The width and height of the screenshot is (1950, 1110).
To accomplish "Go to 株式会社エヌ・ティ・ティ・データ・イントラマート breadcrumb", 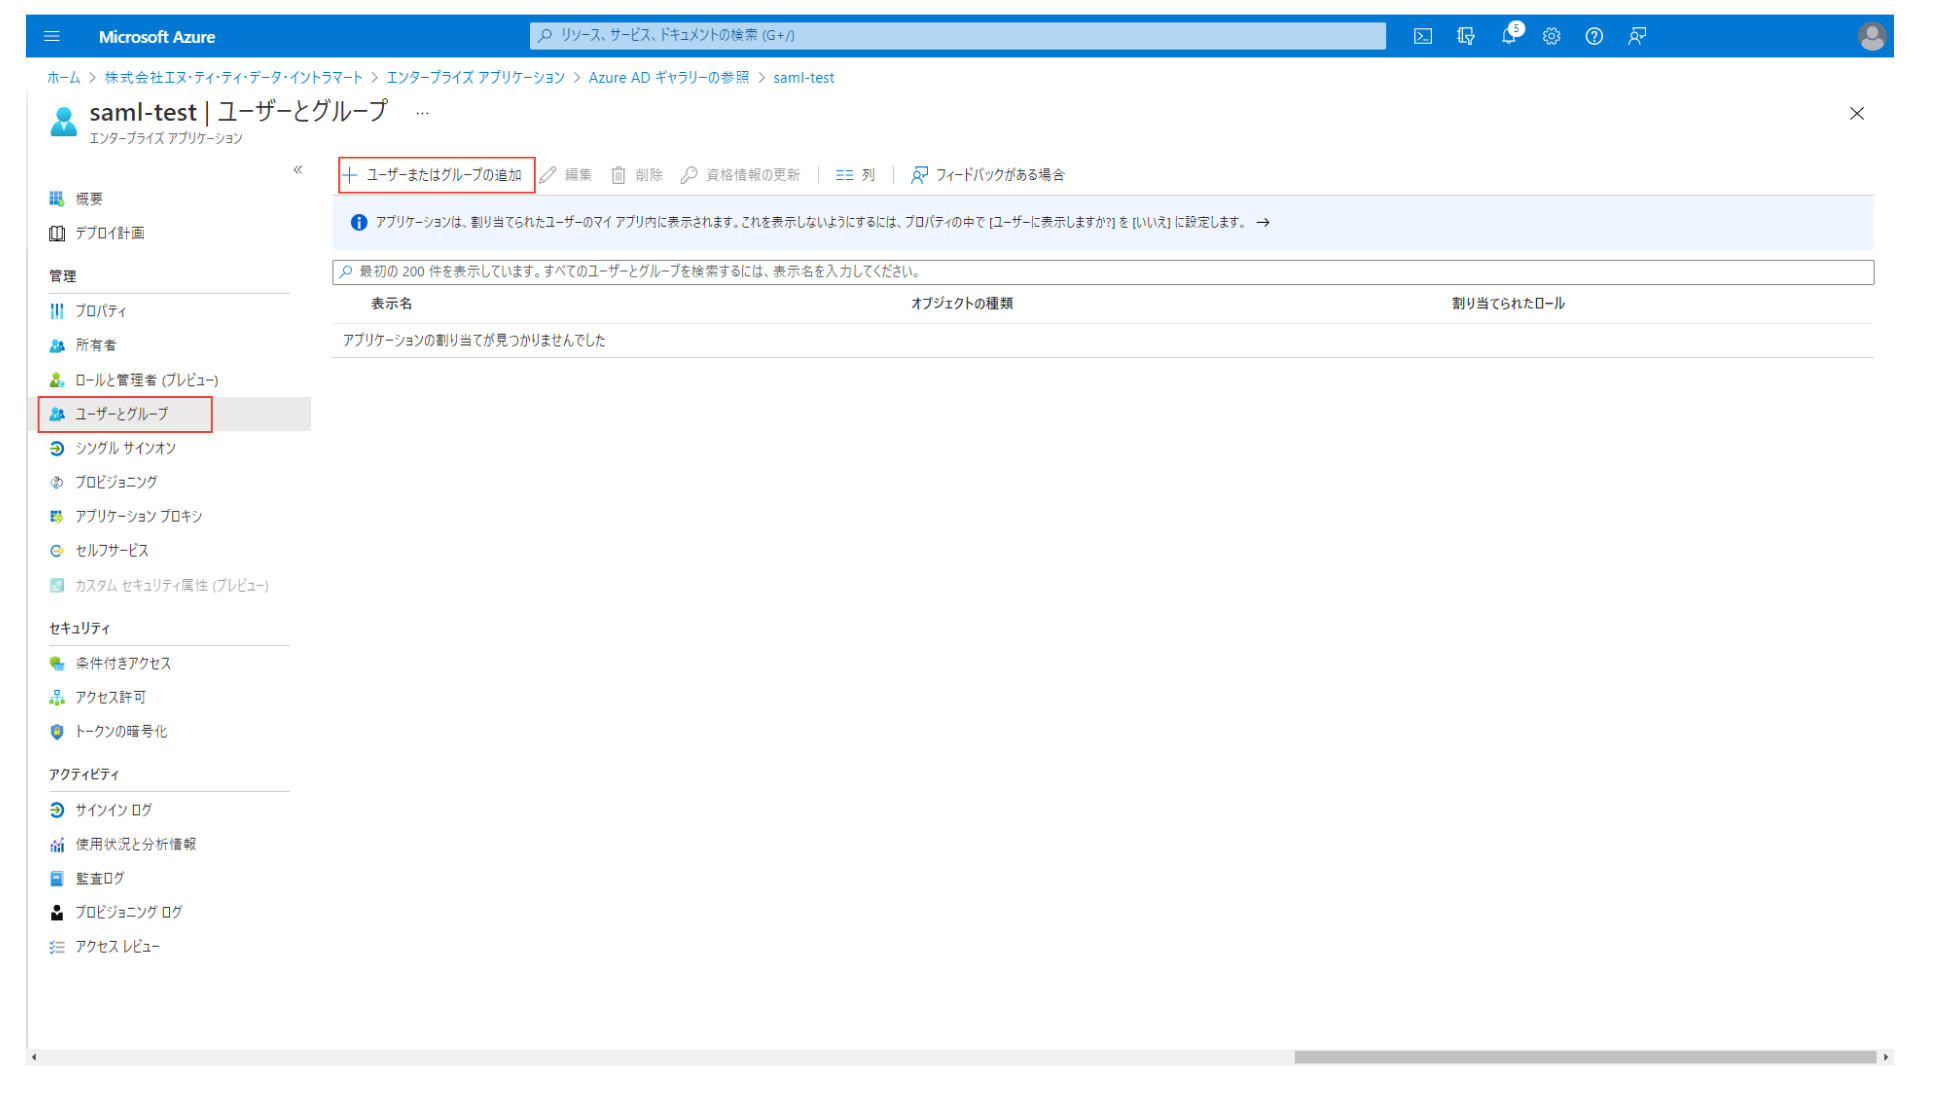I will click(x=234, y=78).
